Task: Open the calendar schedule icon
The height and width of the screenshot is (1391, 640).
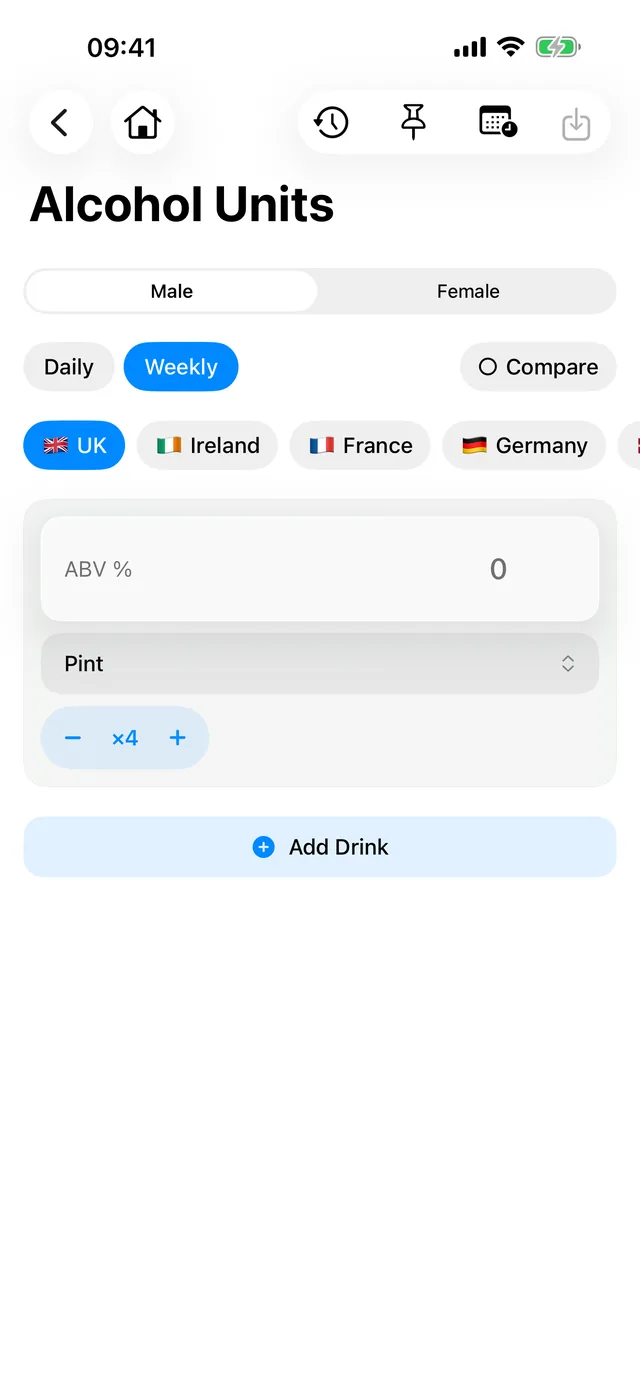Action: coord(497,122)
